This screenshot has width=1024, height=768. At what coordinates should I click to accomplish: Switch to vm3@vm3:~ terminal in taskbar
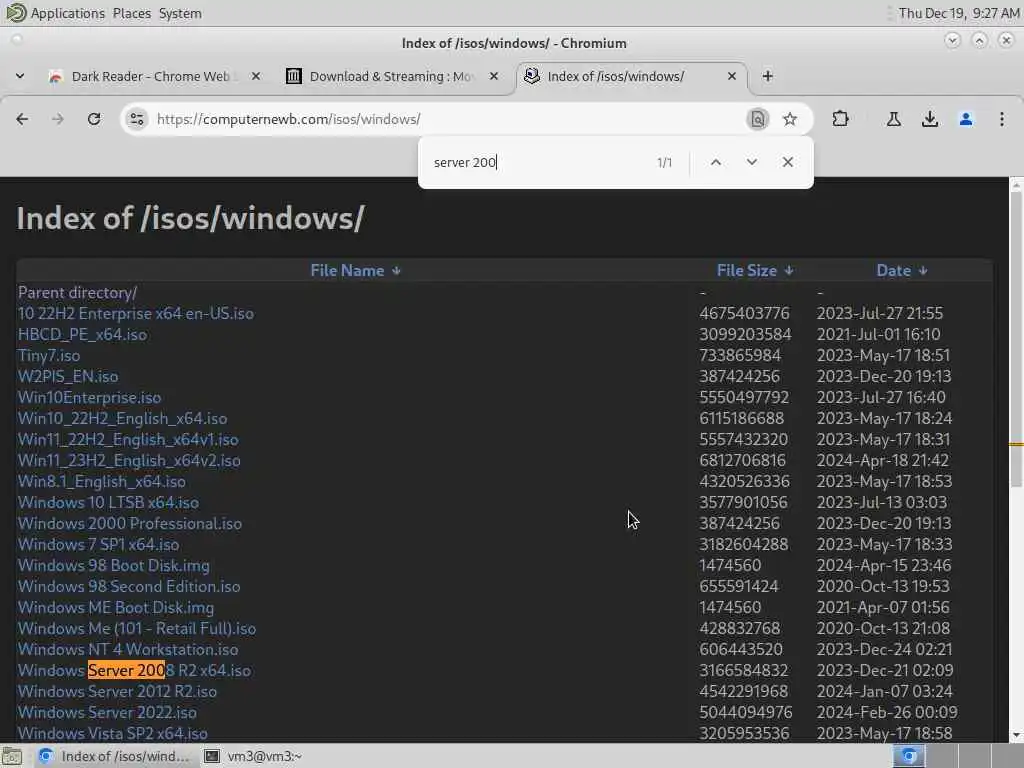[x=253, y=756]
